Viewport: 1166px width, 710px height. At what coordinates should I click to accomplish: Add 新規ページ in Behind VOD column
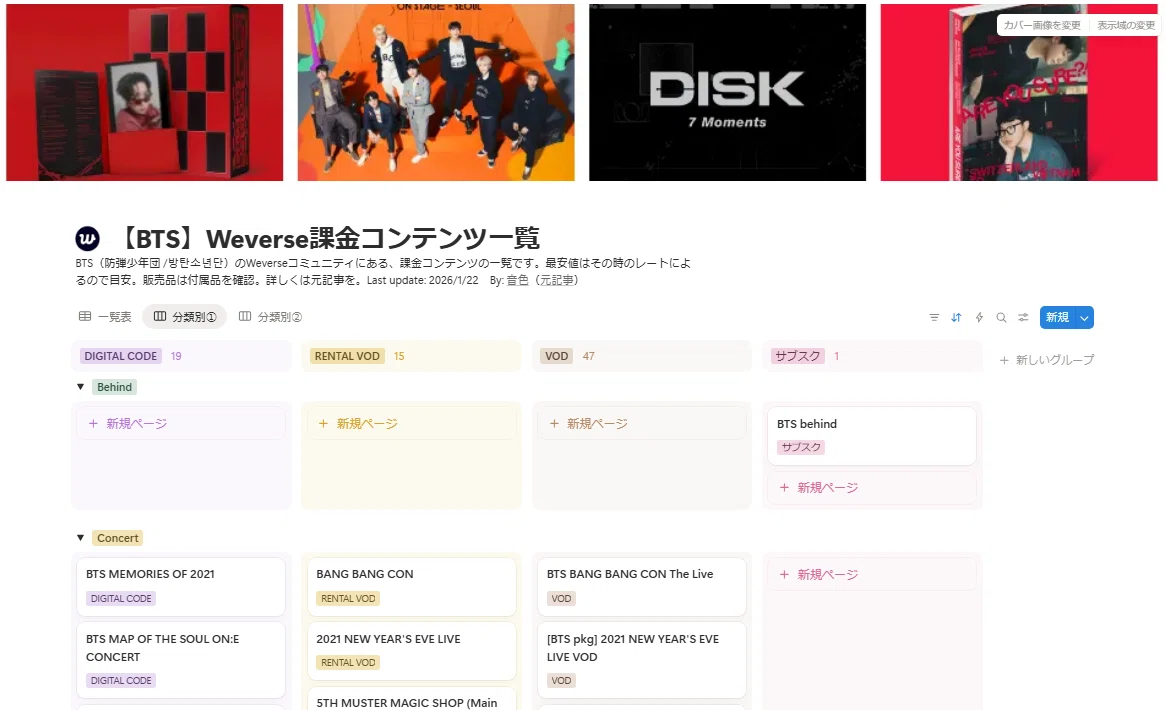[x=642, y=424]
